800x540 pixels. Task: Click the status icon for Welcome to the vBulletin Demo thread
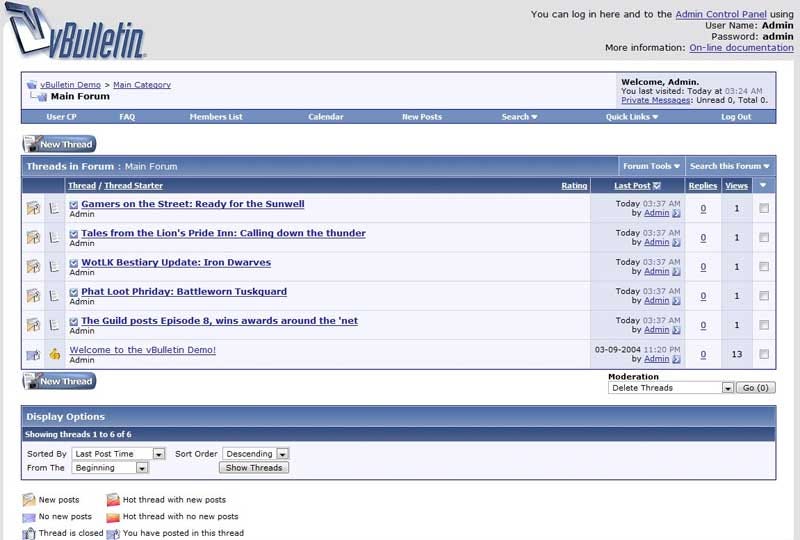(x=33, y=354)
